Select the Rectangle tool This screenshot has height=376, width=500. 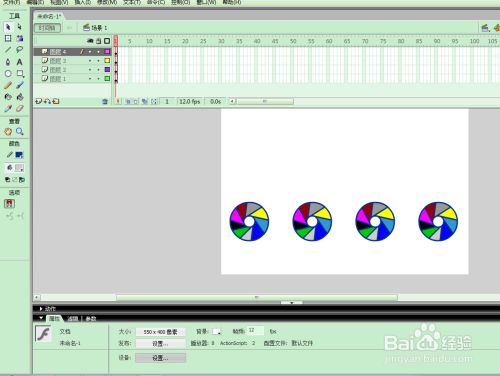coord(20,73)
